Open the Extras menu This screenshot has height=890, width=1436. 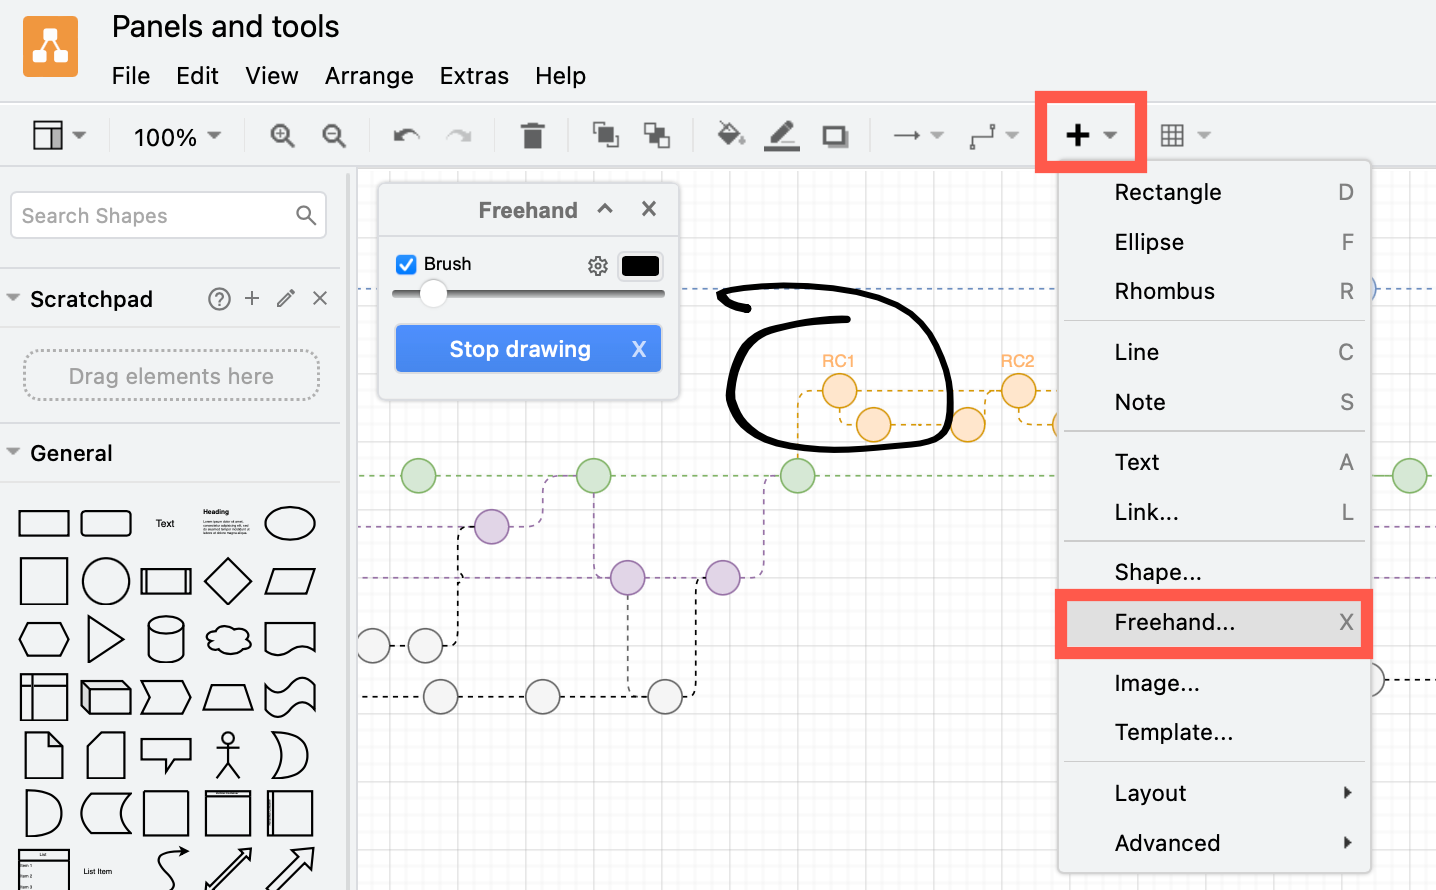point(474,76)
